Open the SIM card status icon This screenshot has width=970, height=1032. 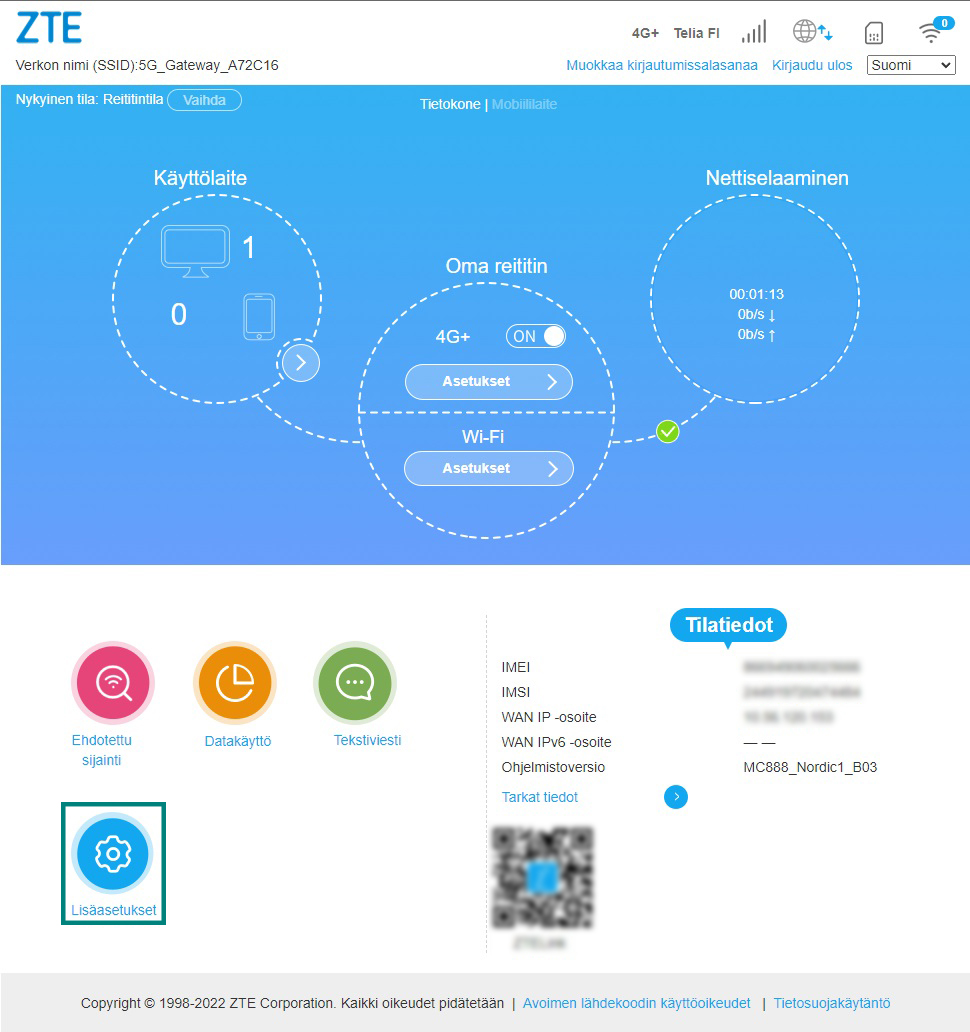point(873,33)
